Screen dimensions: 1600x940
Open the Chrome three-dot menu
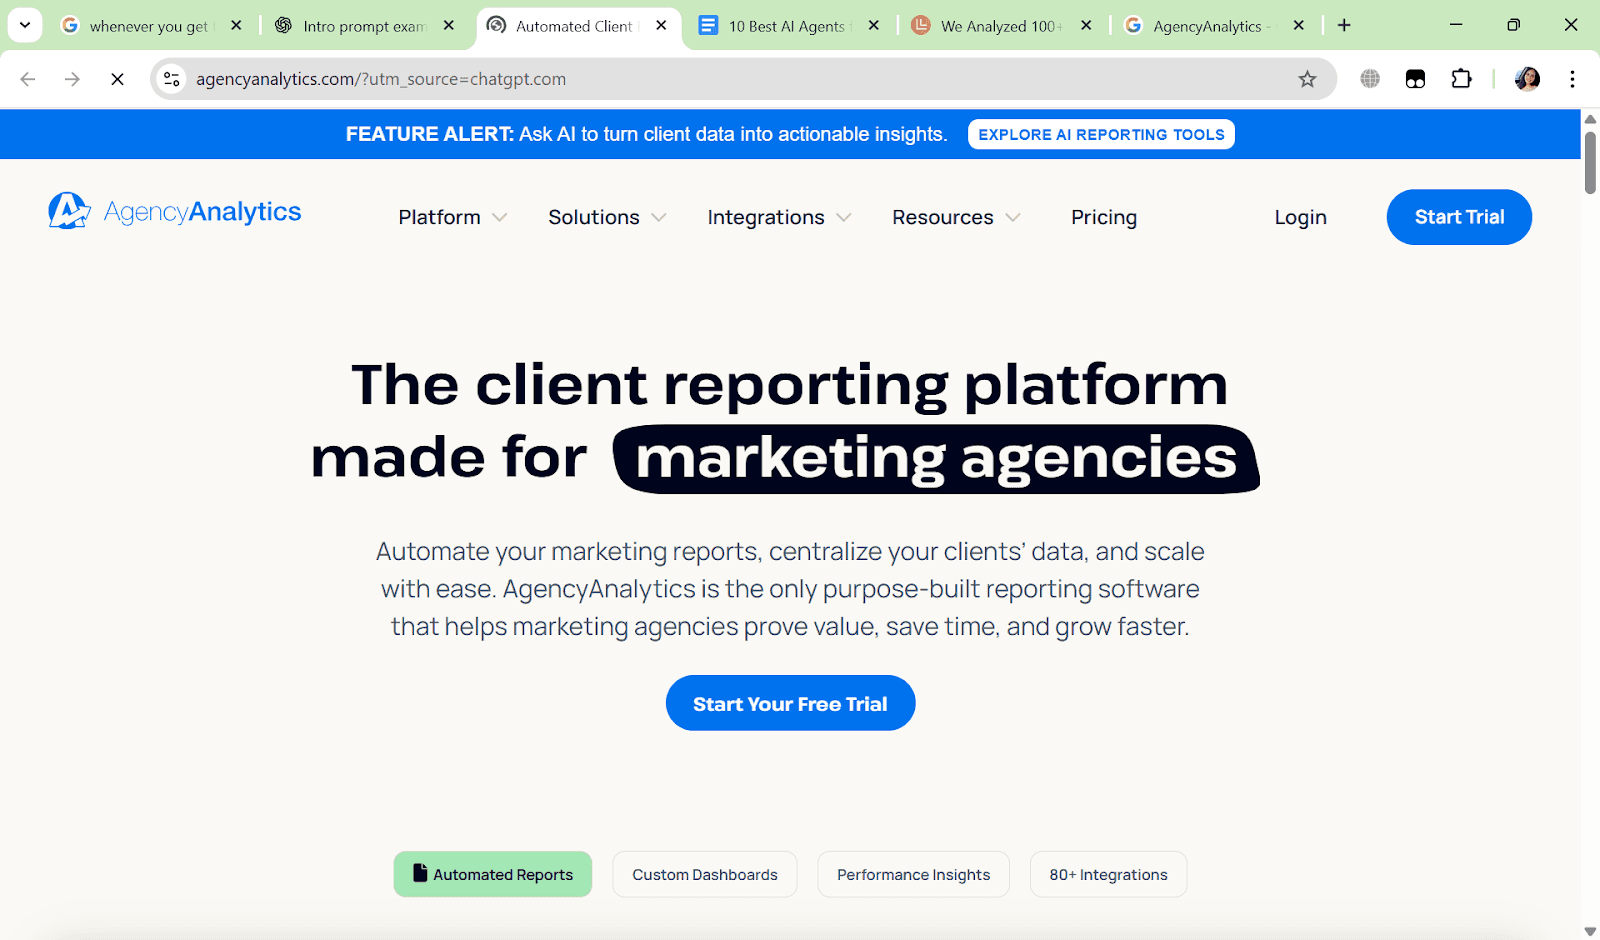point(1572,79)
